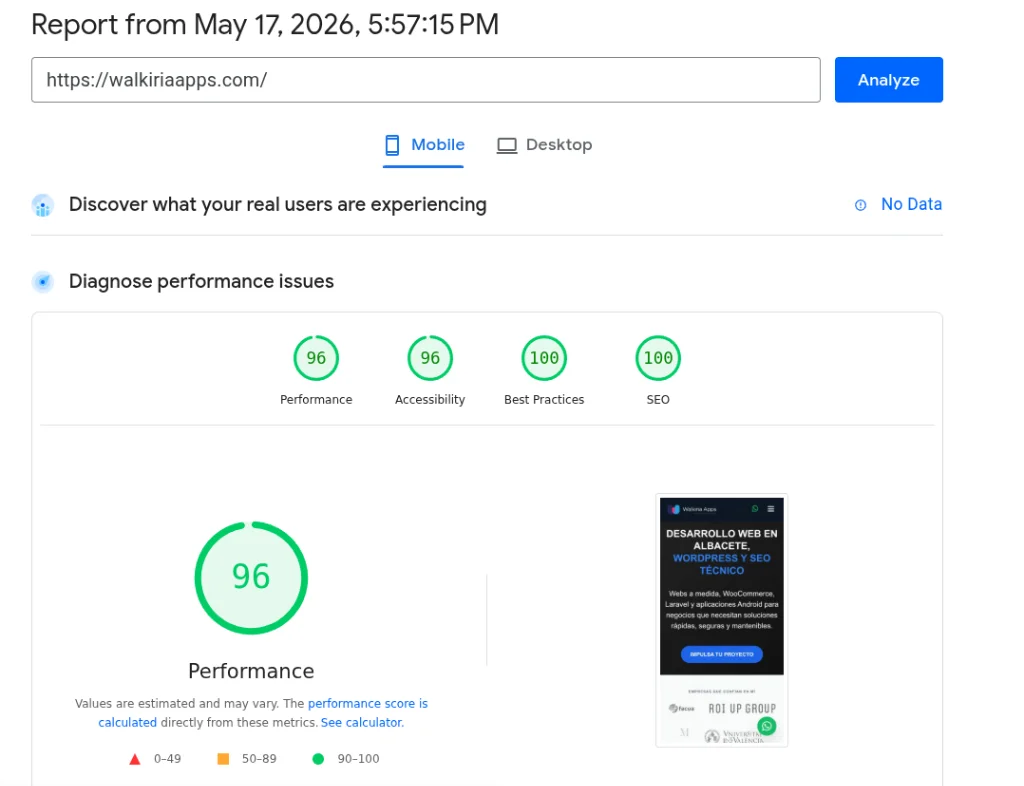This screenshot has width=1024, height=786.
Task: Click the blue Analyze button
Action: tap(888, 80)
